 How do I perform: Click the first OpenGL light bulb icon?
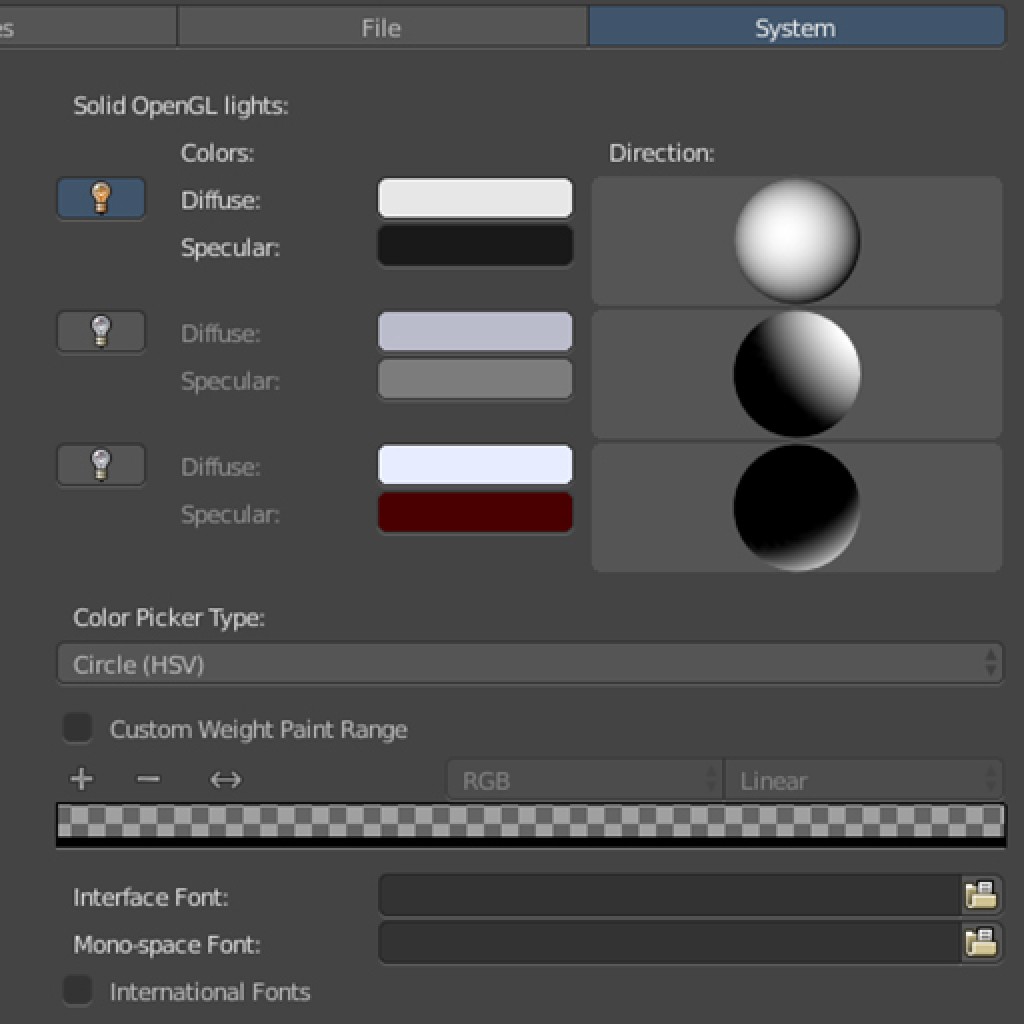[100, 198]
